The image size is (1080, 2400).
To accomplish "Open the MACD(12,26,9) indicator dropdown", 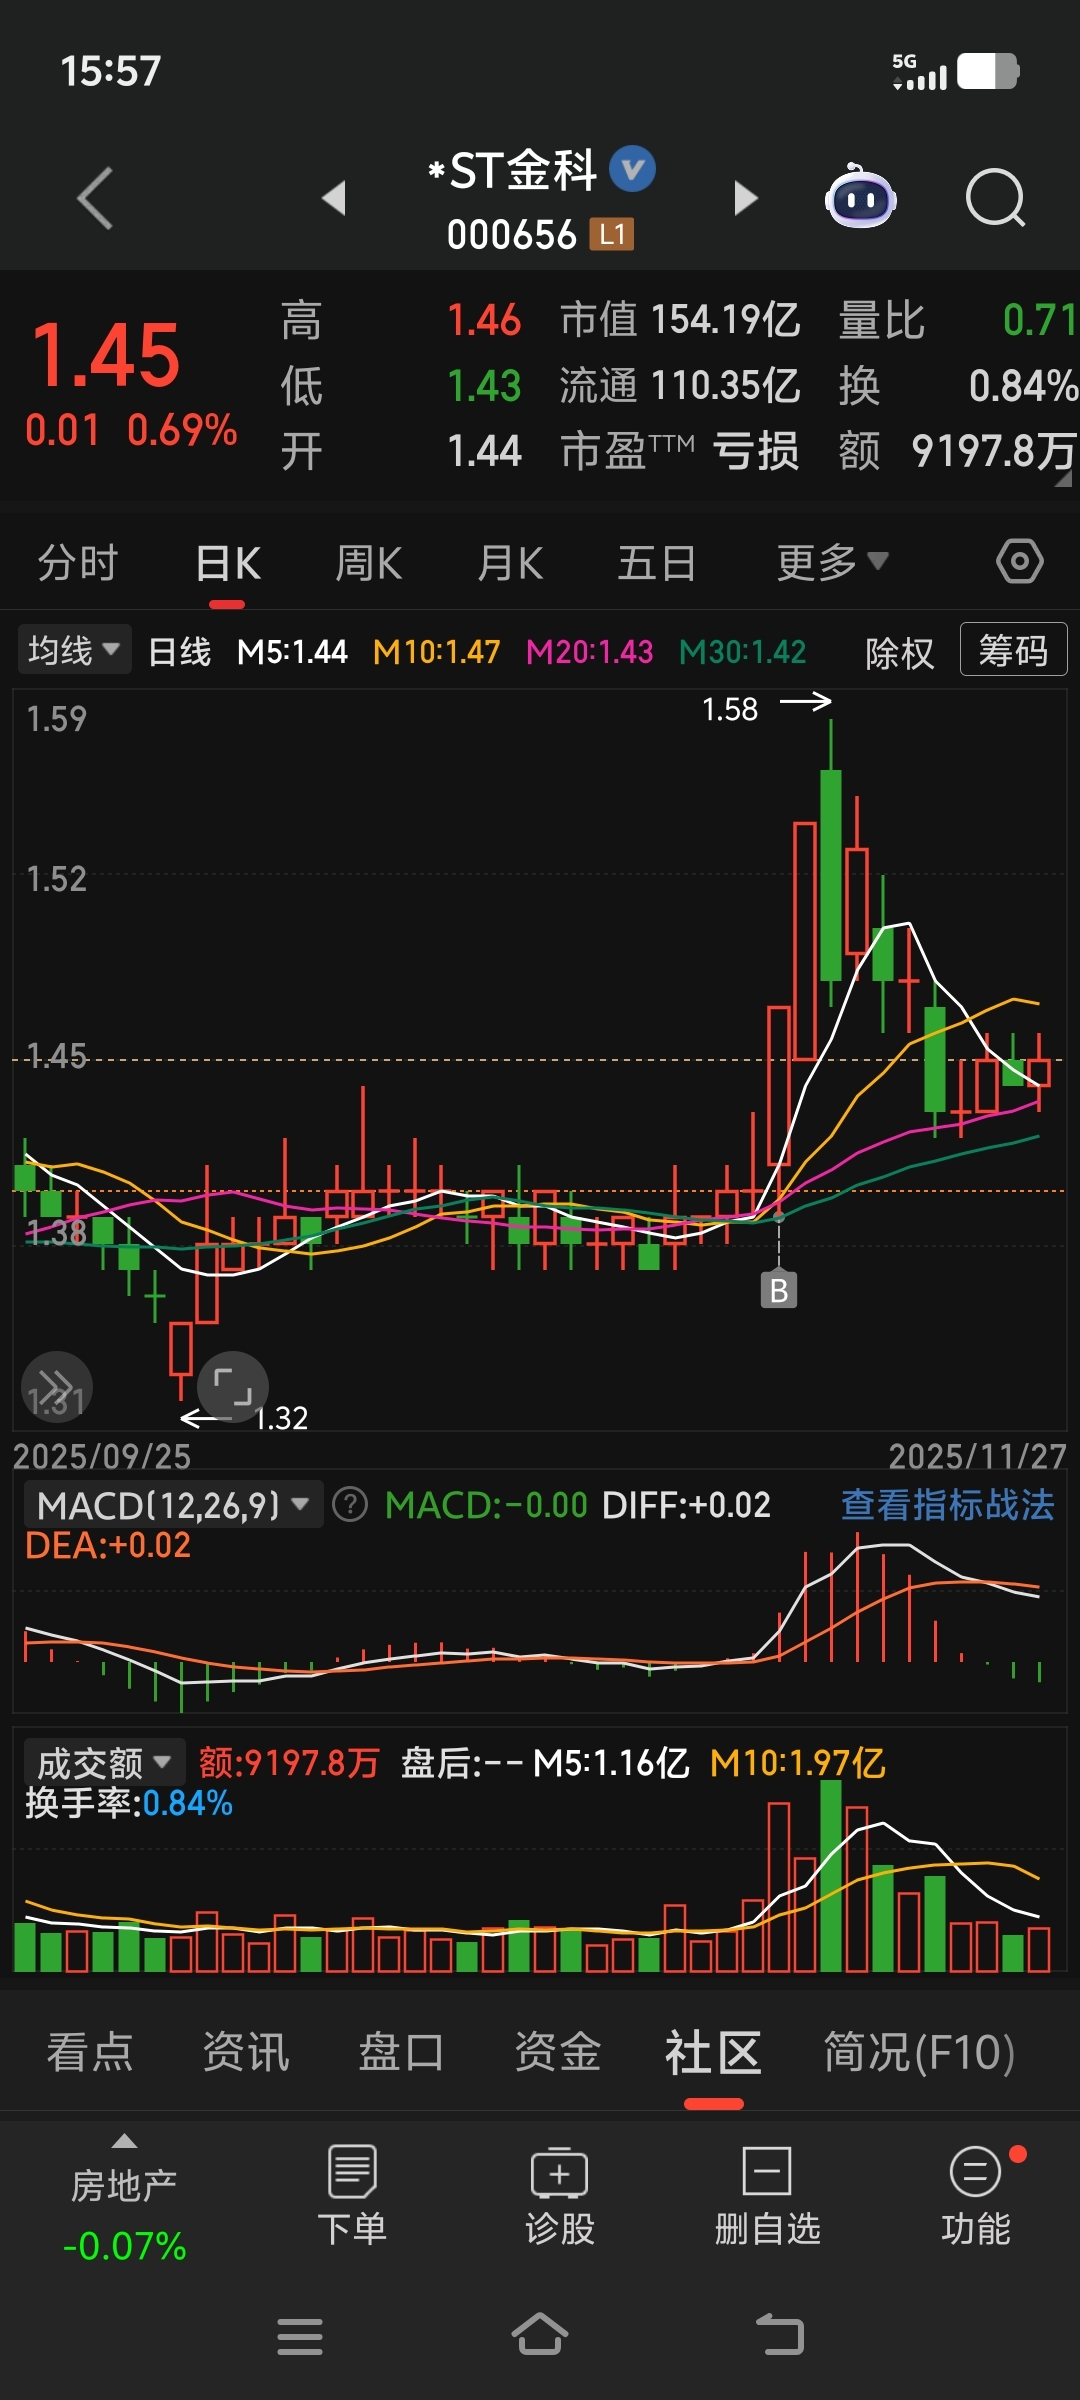I will coord(173,1505).
